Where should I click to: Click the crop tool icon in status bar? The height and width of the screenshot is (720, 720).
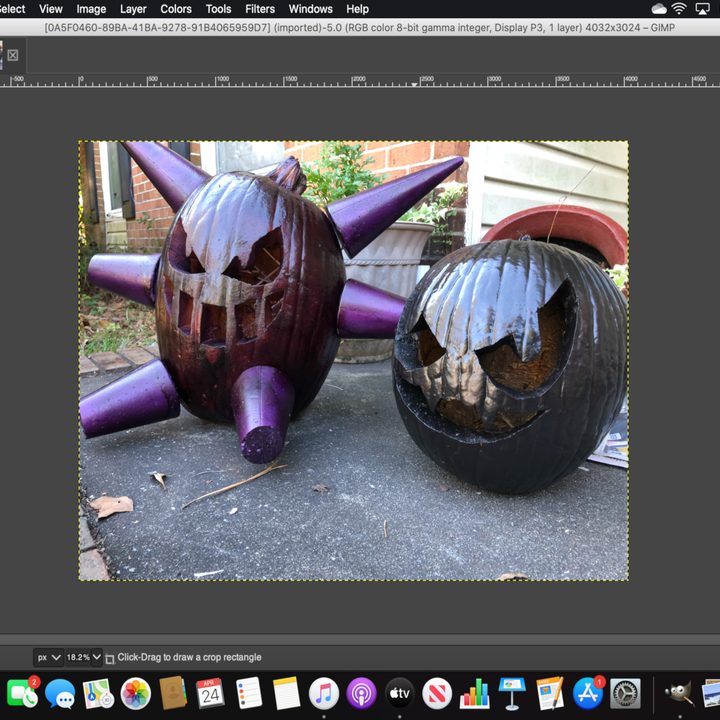pyautogui.click(x=110, y=658)
